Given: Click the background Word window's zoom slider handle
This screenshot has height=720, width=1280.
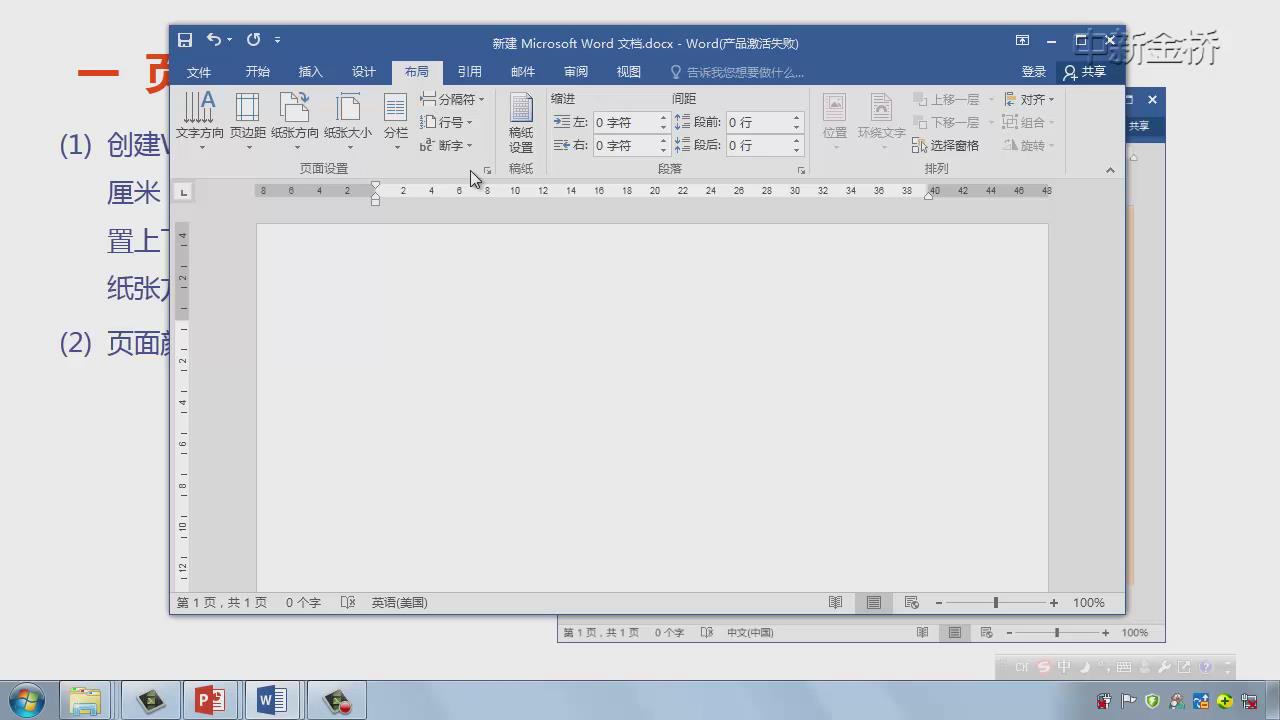Looking at the screenshot, I should coord(1057,633).
